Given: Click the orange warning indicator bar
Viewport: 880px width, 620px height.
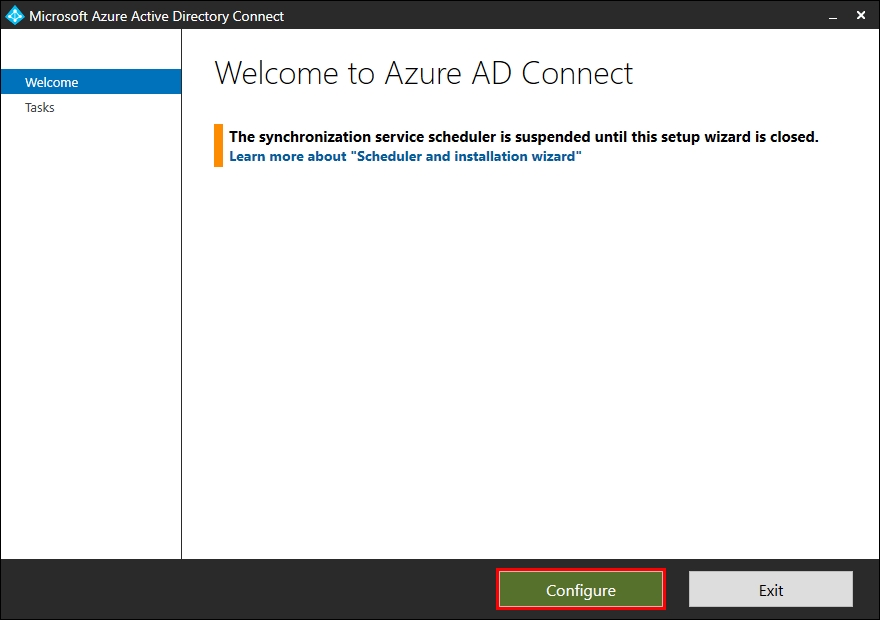Looking at the screenshot, I should tap(220, 145).
